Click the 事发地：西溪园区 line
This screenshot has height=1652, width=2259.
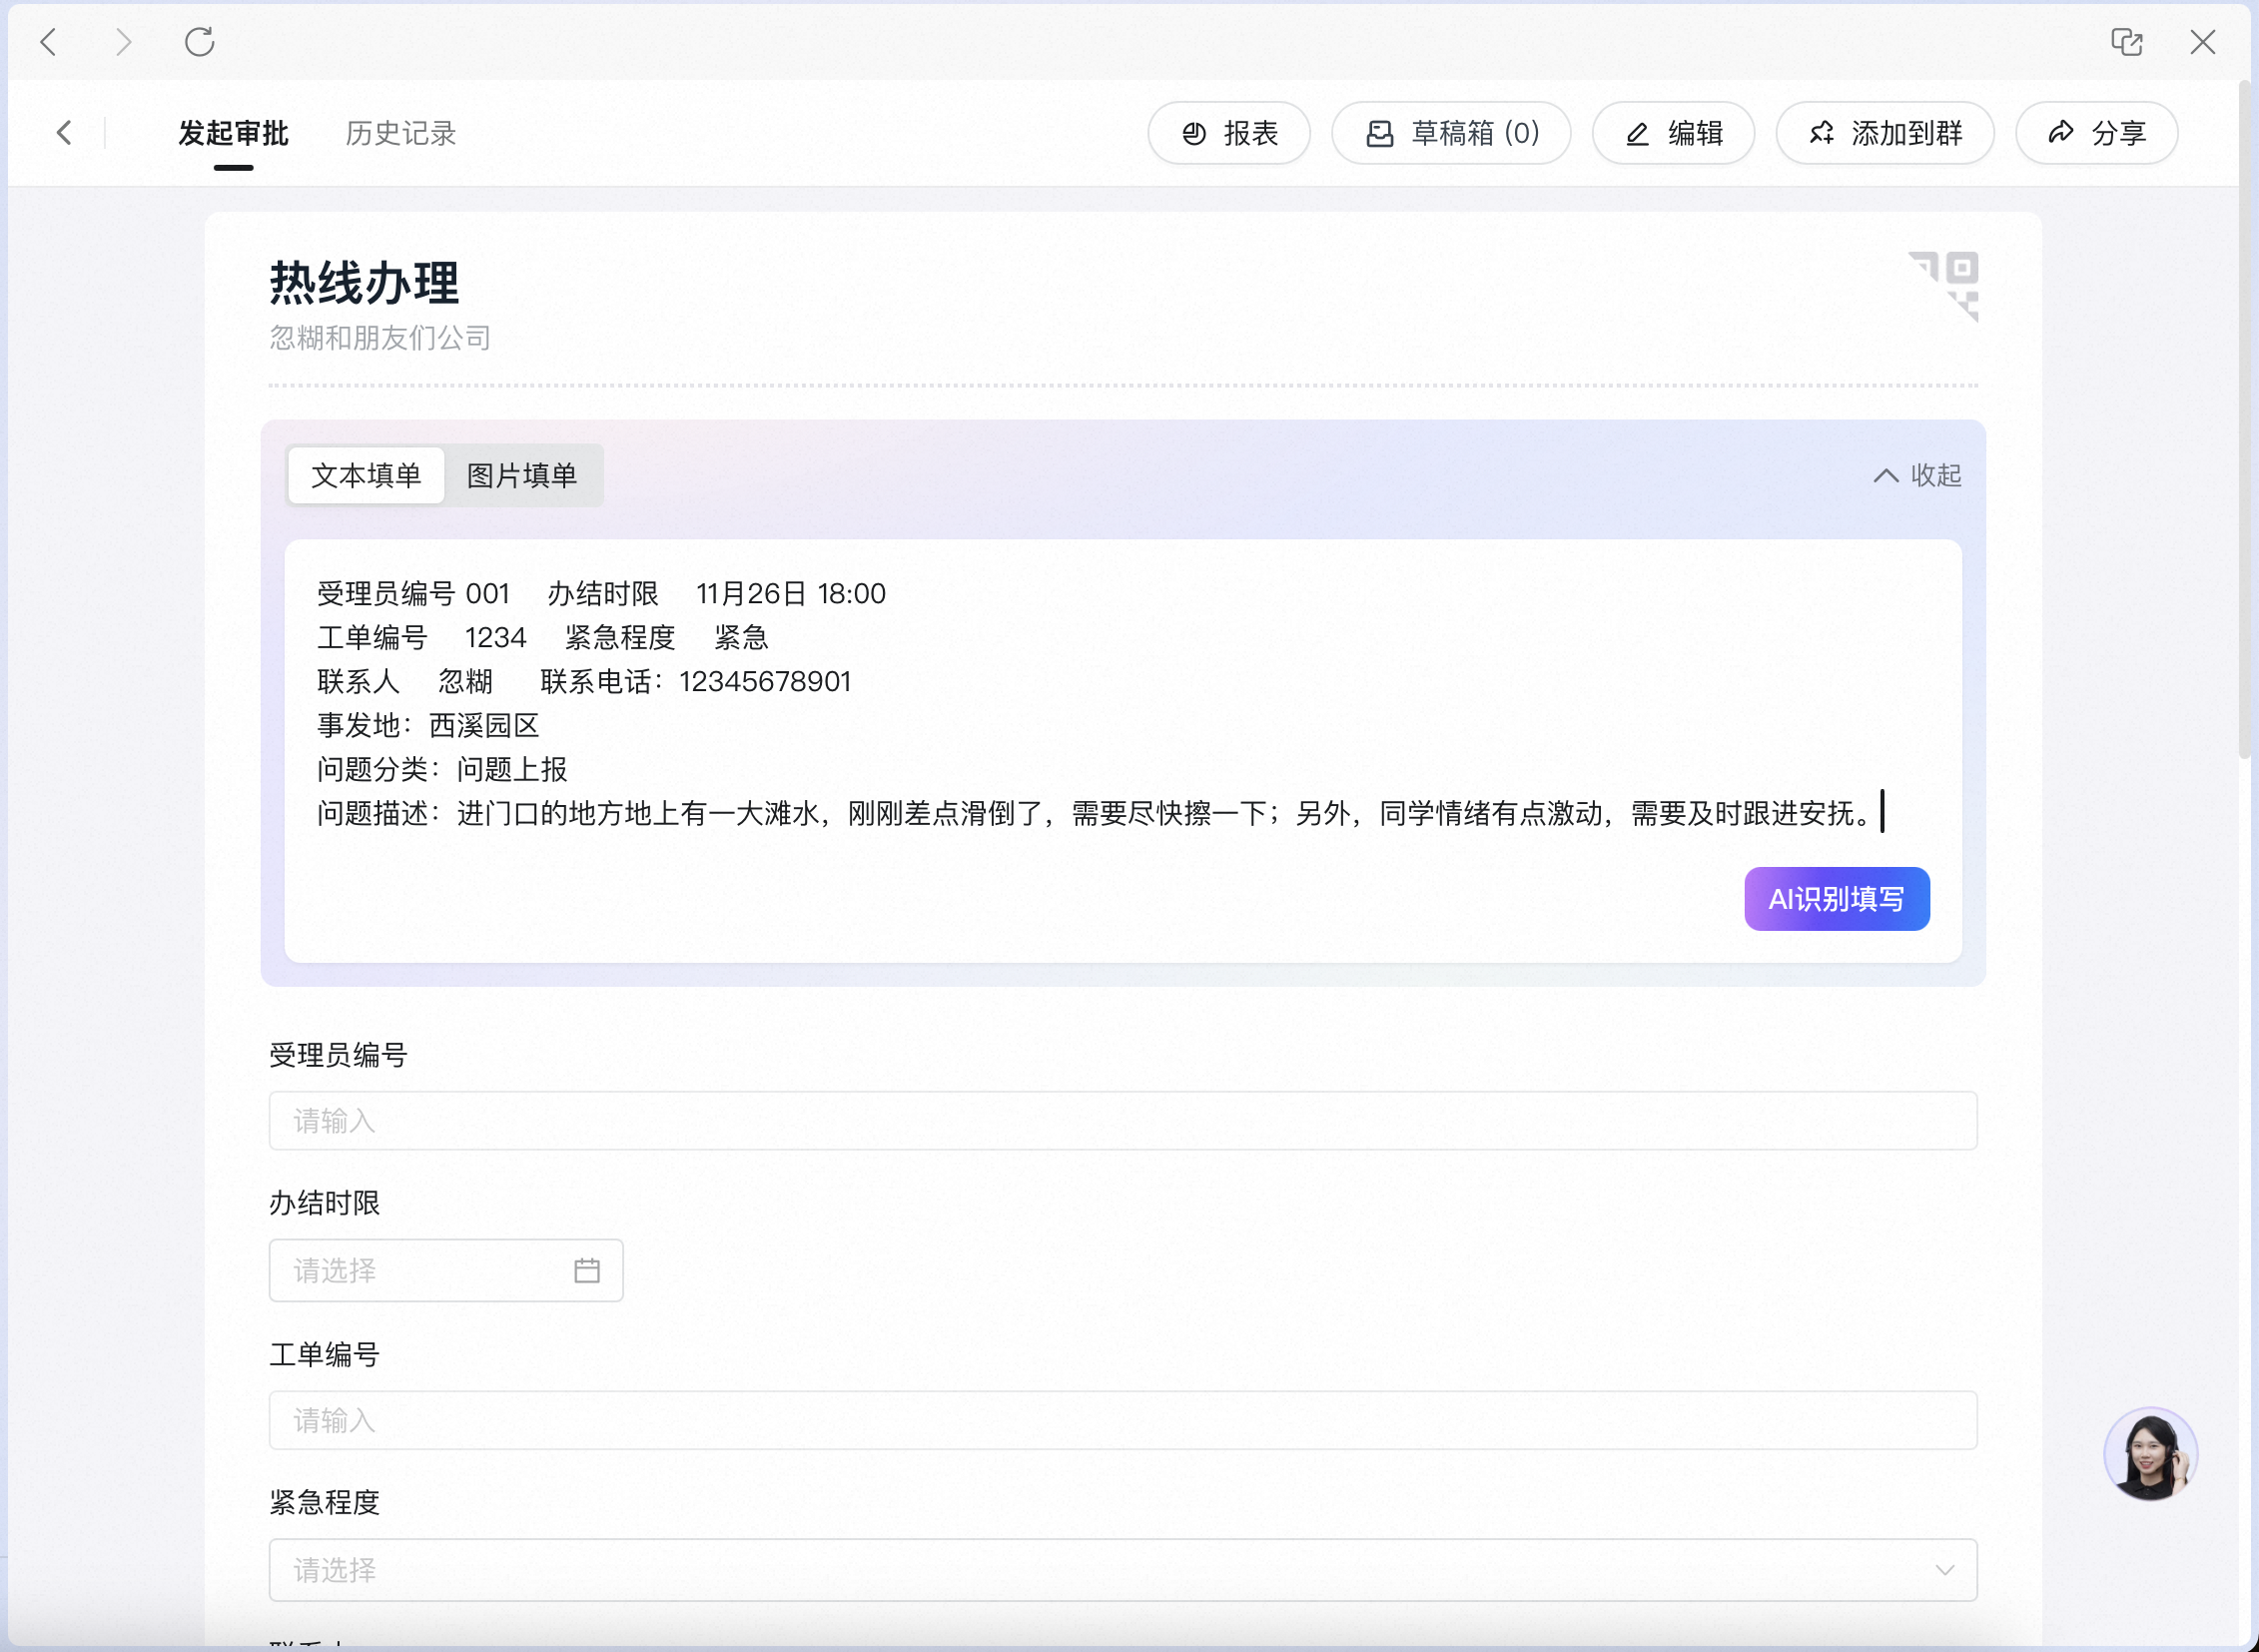coord(428,726)
